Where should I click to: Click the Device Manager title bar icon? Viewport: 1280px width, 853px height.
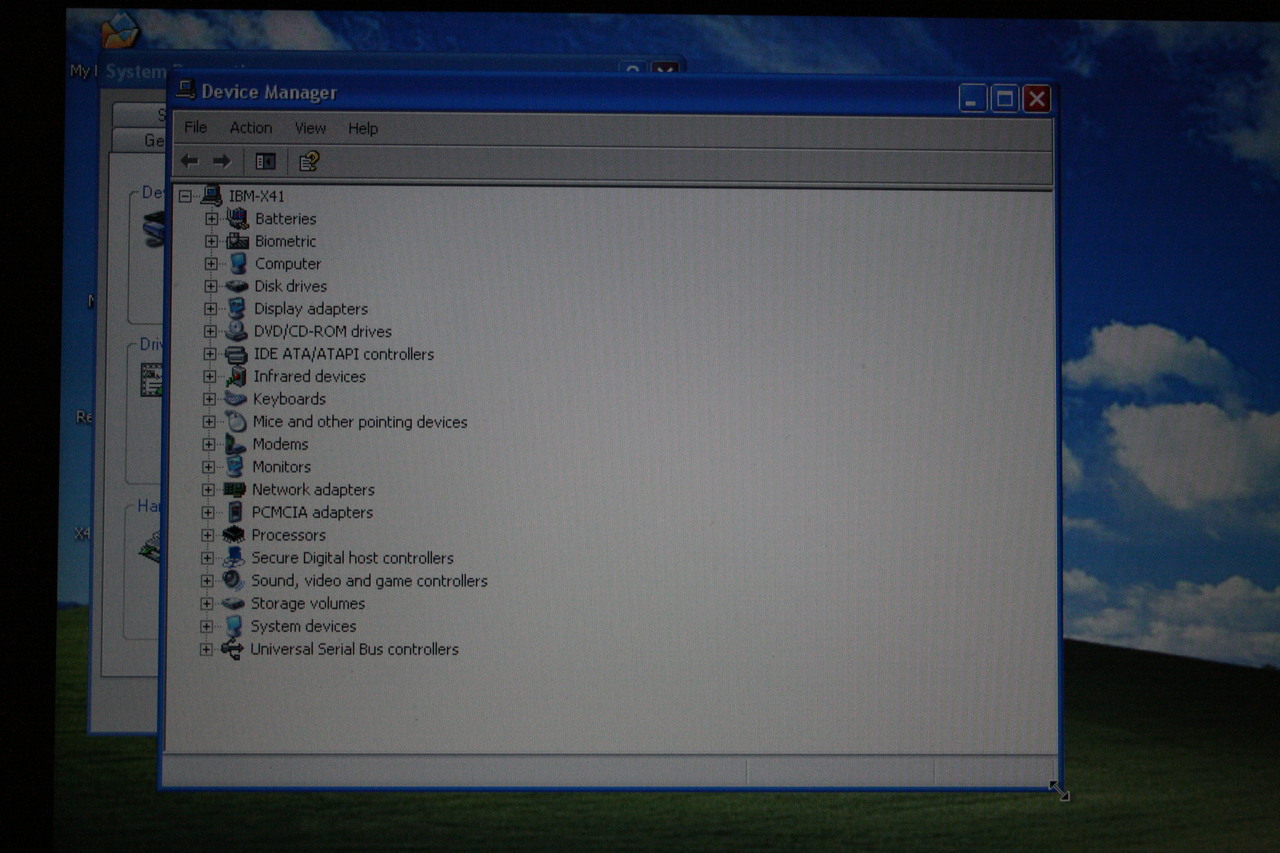[x=186, y=91]
